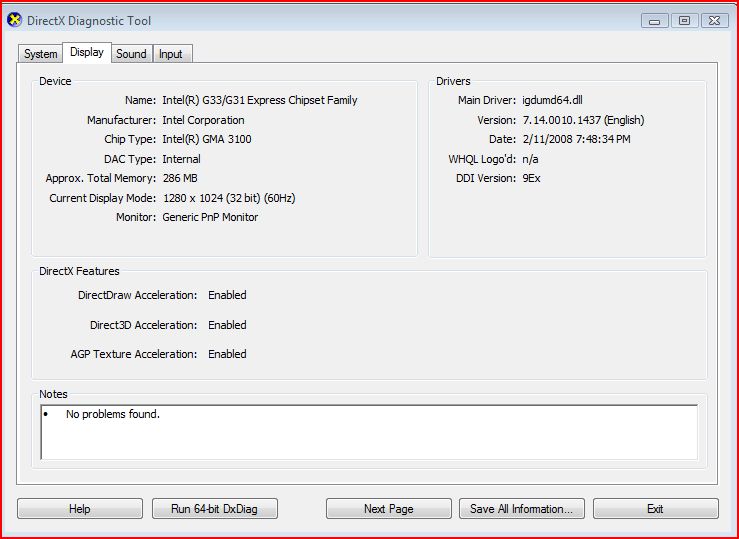This screenshot has width=739, height=539.
Task: Click monitor value 'Generic PnP Monitor'
Action: click(x=210, y=217)
